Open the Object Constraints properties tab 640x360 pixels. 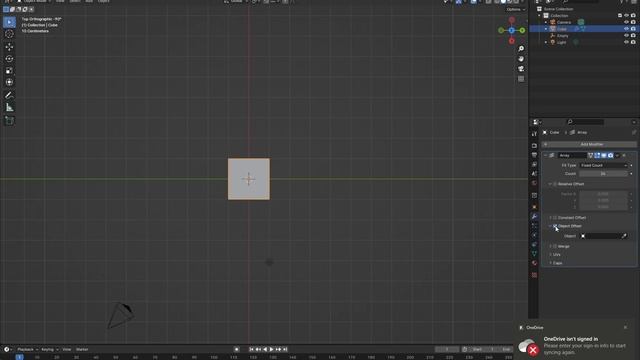534,244
